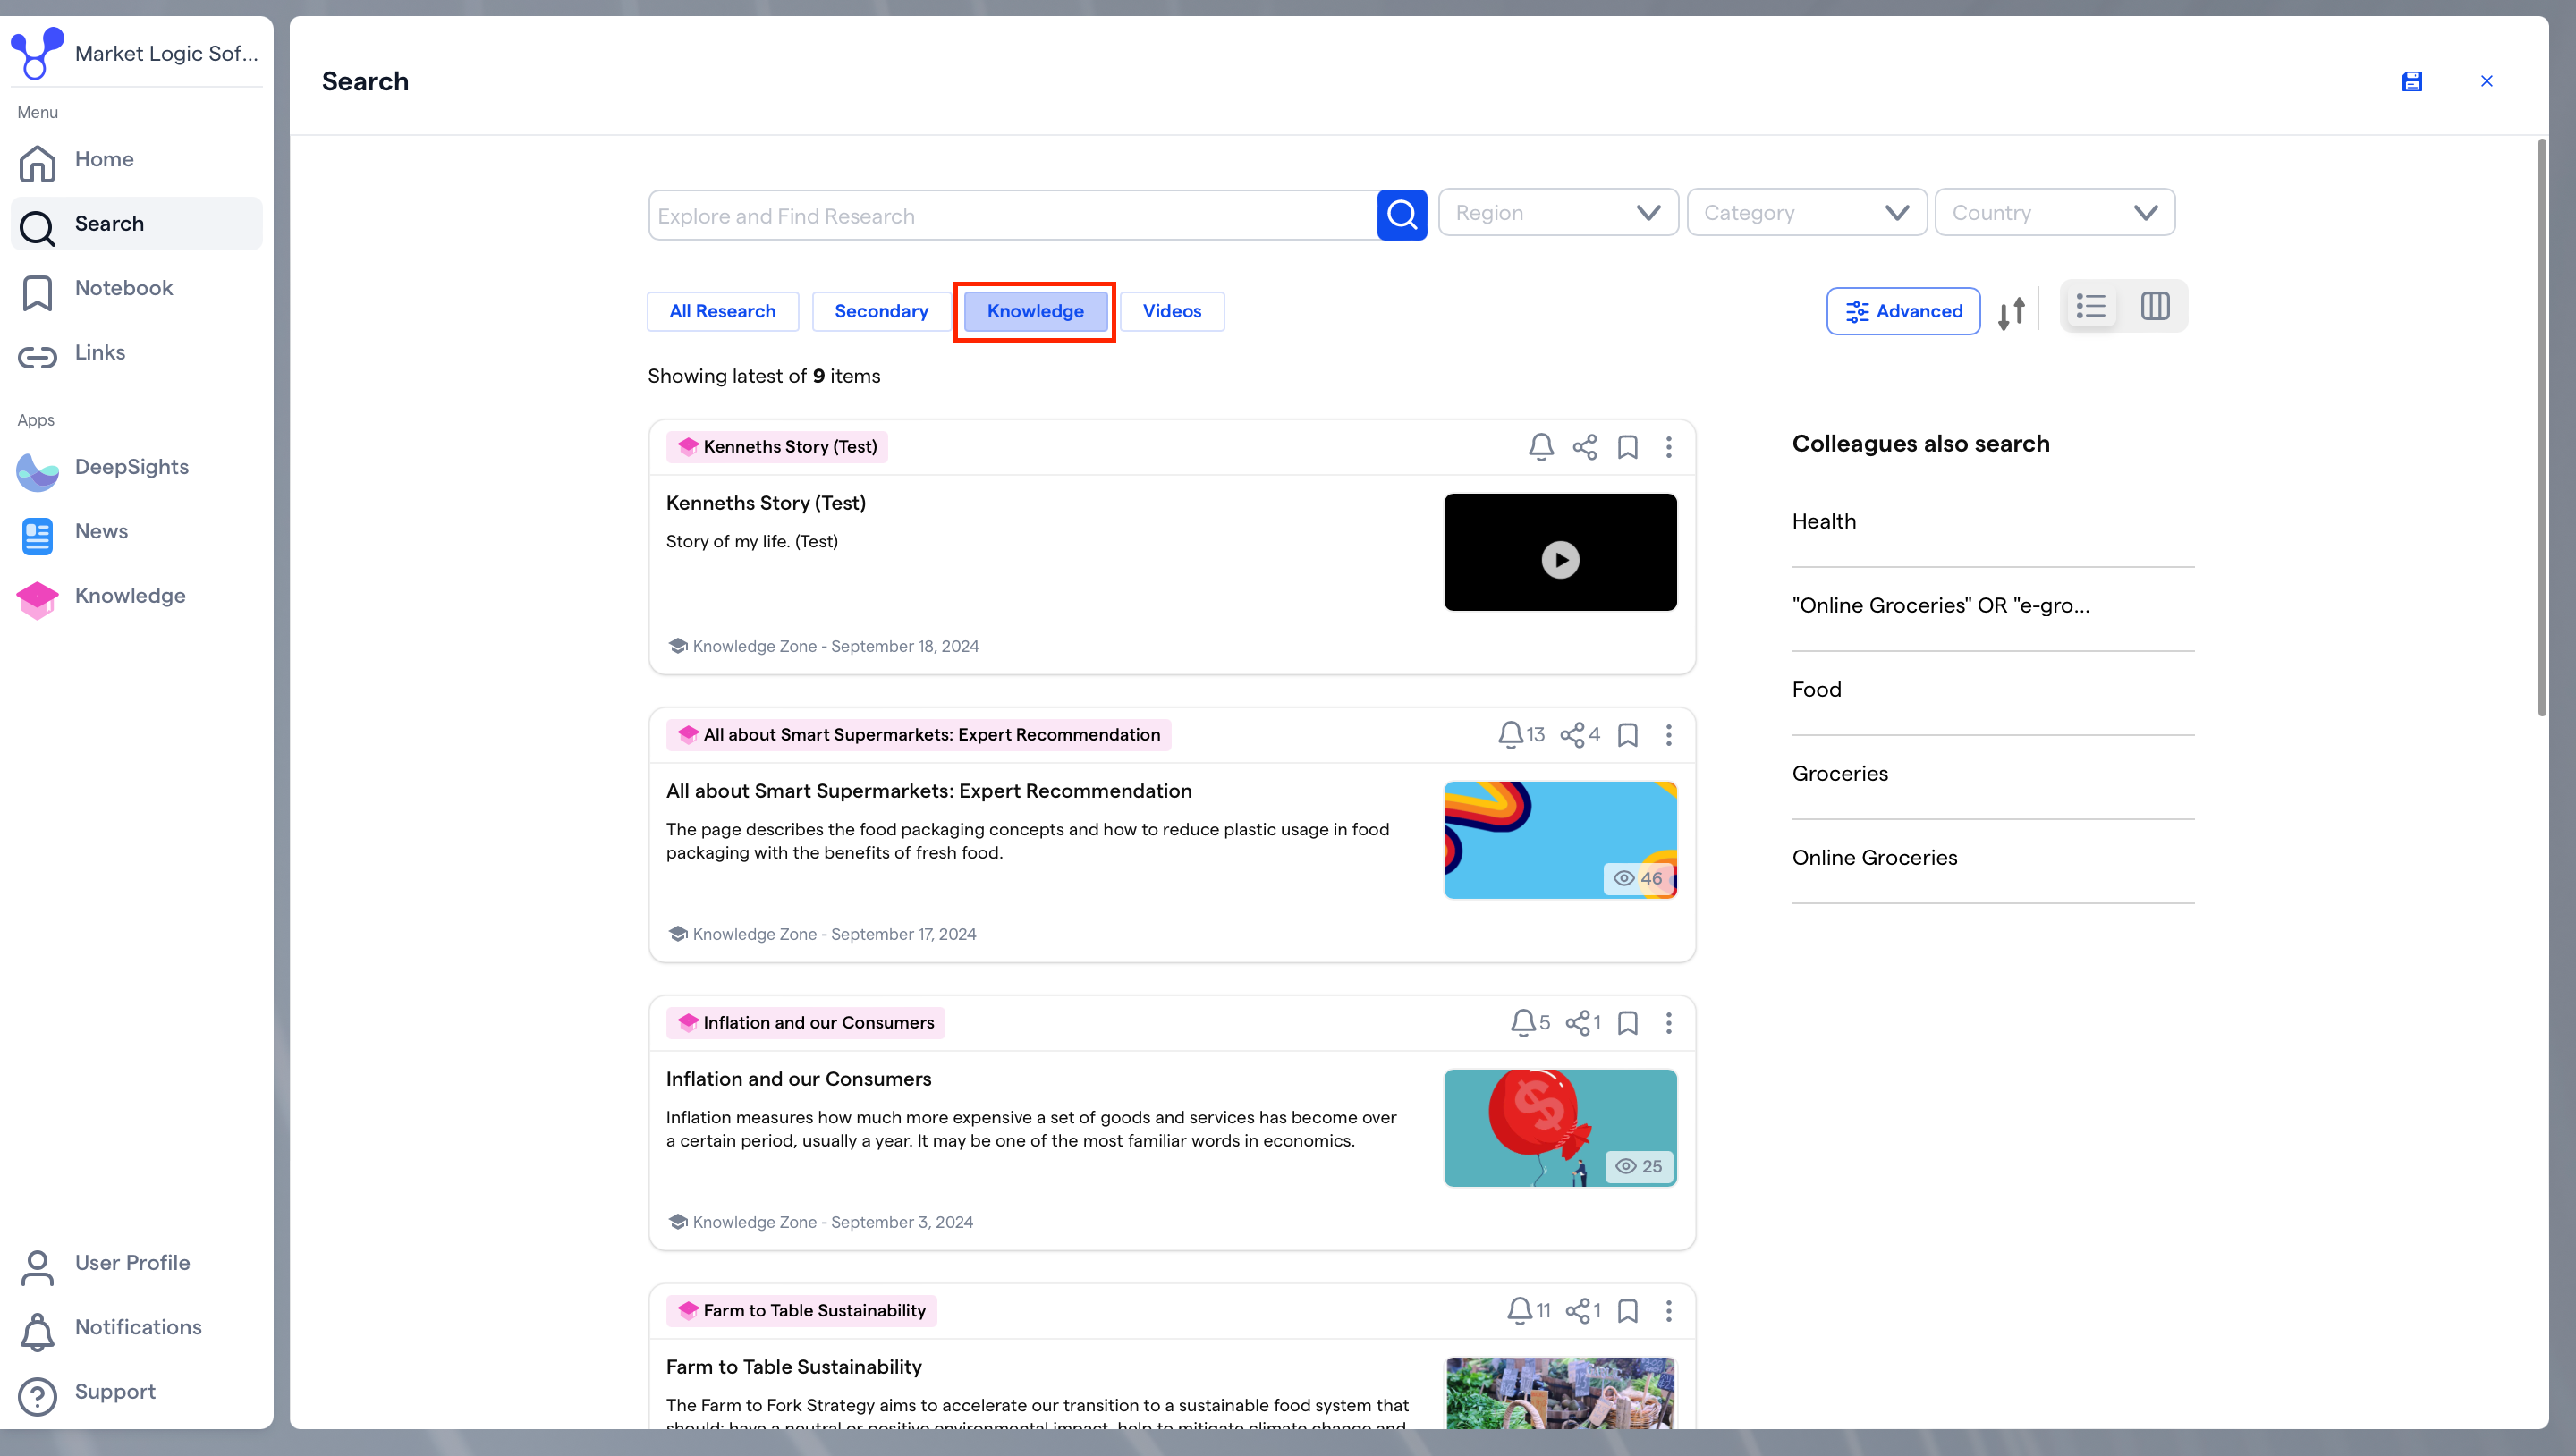Image resolution: width=2576 pixels, height=1456 pixels.
Task: Subscribe via bell on Kenneths Story card
Action: (1541, 447)
